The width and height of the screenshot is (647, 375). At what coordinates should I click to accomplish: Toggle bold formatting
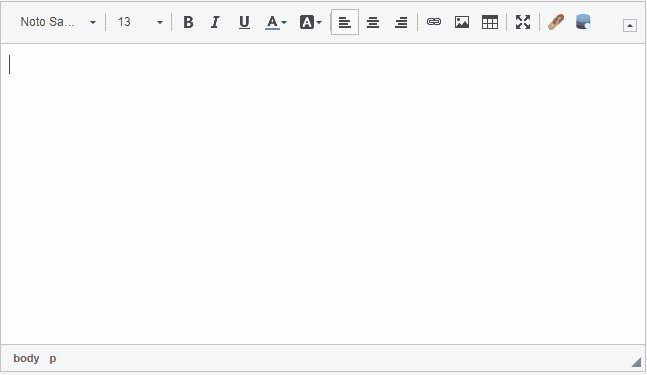point(188,22)
